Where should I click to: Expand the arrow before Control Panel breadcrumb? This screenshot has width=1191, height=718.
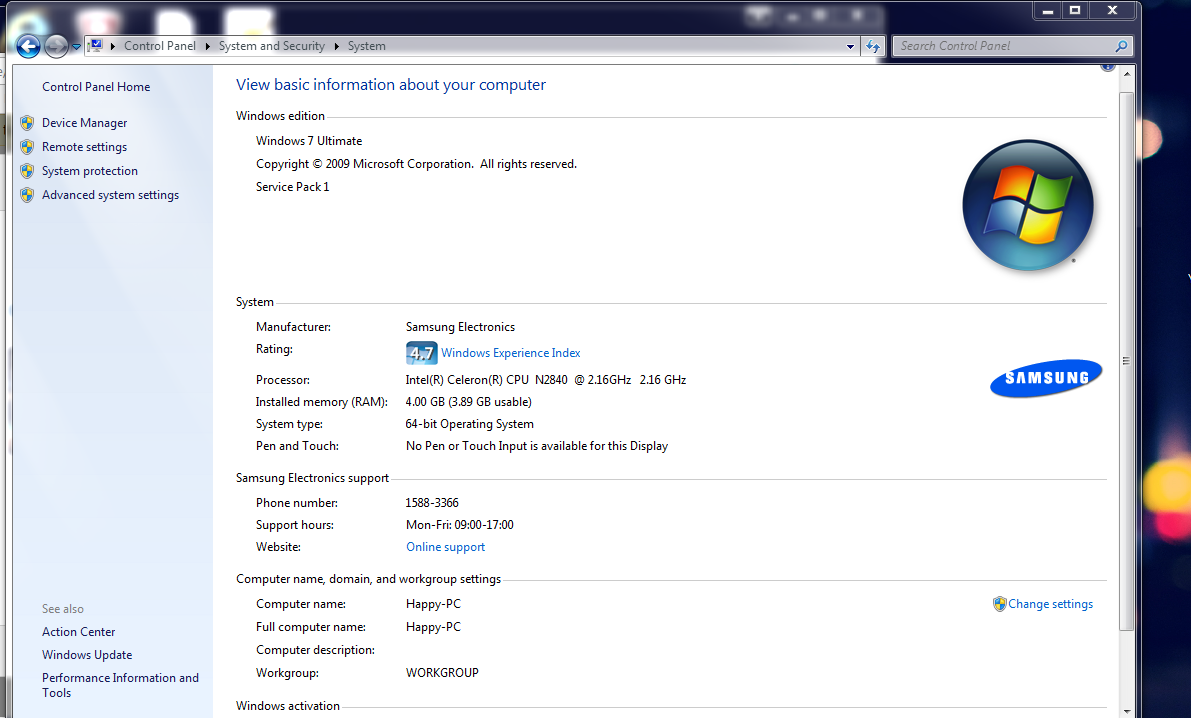point(113,46)
